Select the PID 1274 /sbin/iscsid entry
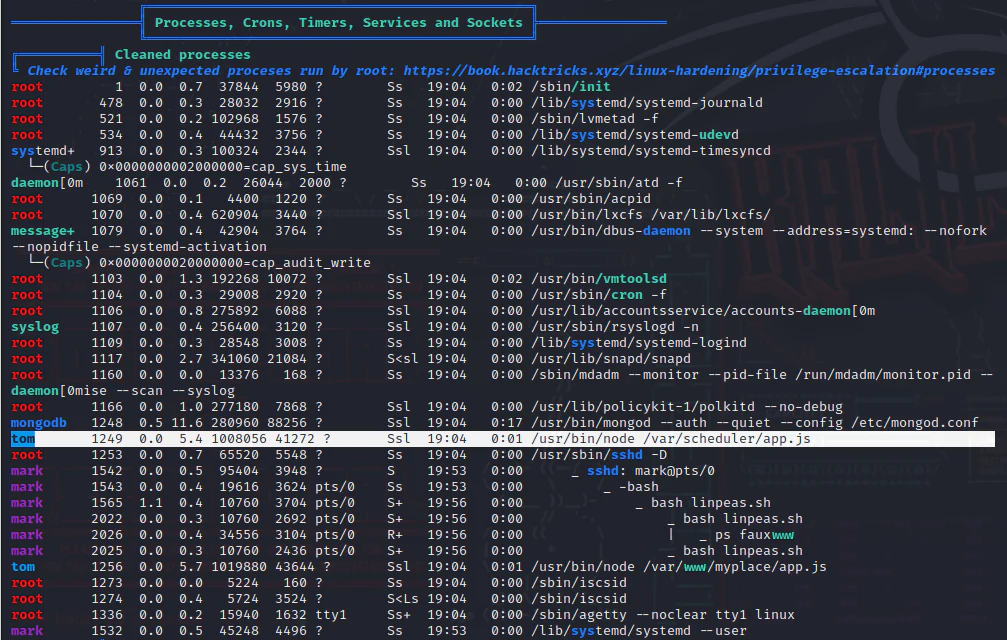This screenshot has width=1007, height=640. click(579, 599)
